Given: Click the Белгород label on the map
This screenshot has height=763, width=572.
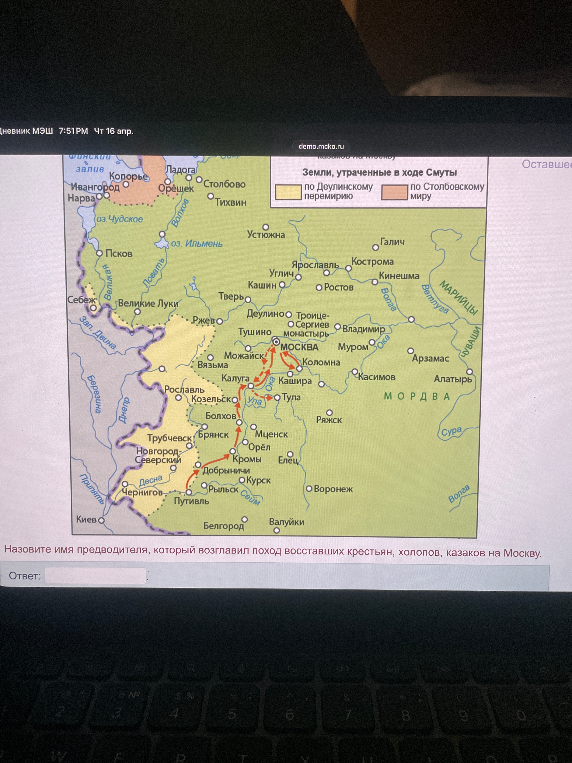Looking at the screenshot, I should (223, 526).
